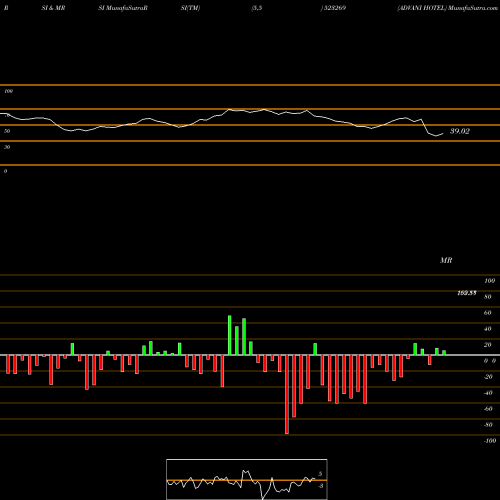Click the -60 label on MR axis

point(488,409)
